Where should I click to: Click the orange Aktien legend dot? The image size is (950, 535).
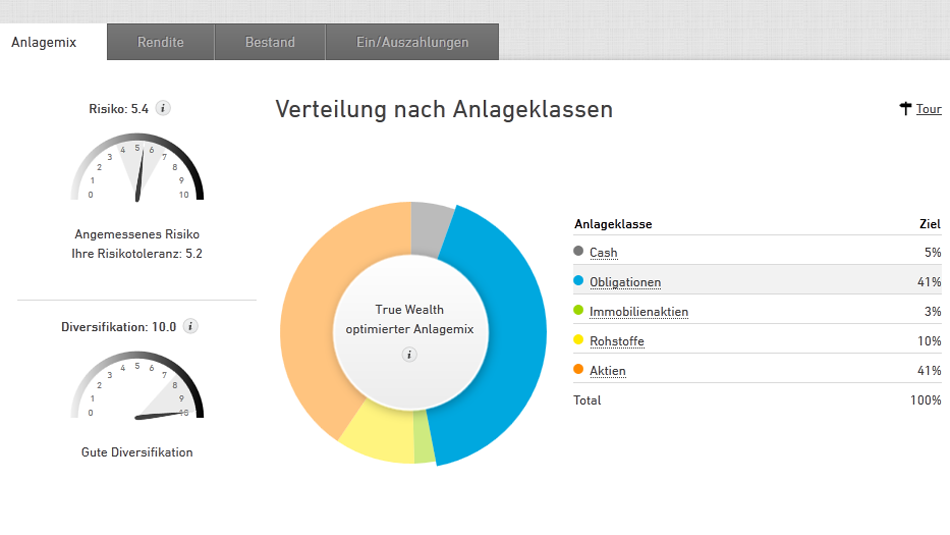(x=578, y=369)
